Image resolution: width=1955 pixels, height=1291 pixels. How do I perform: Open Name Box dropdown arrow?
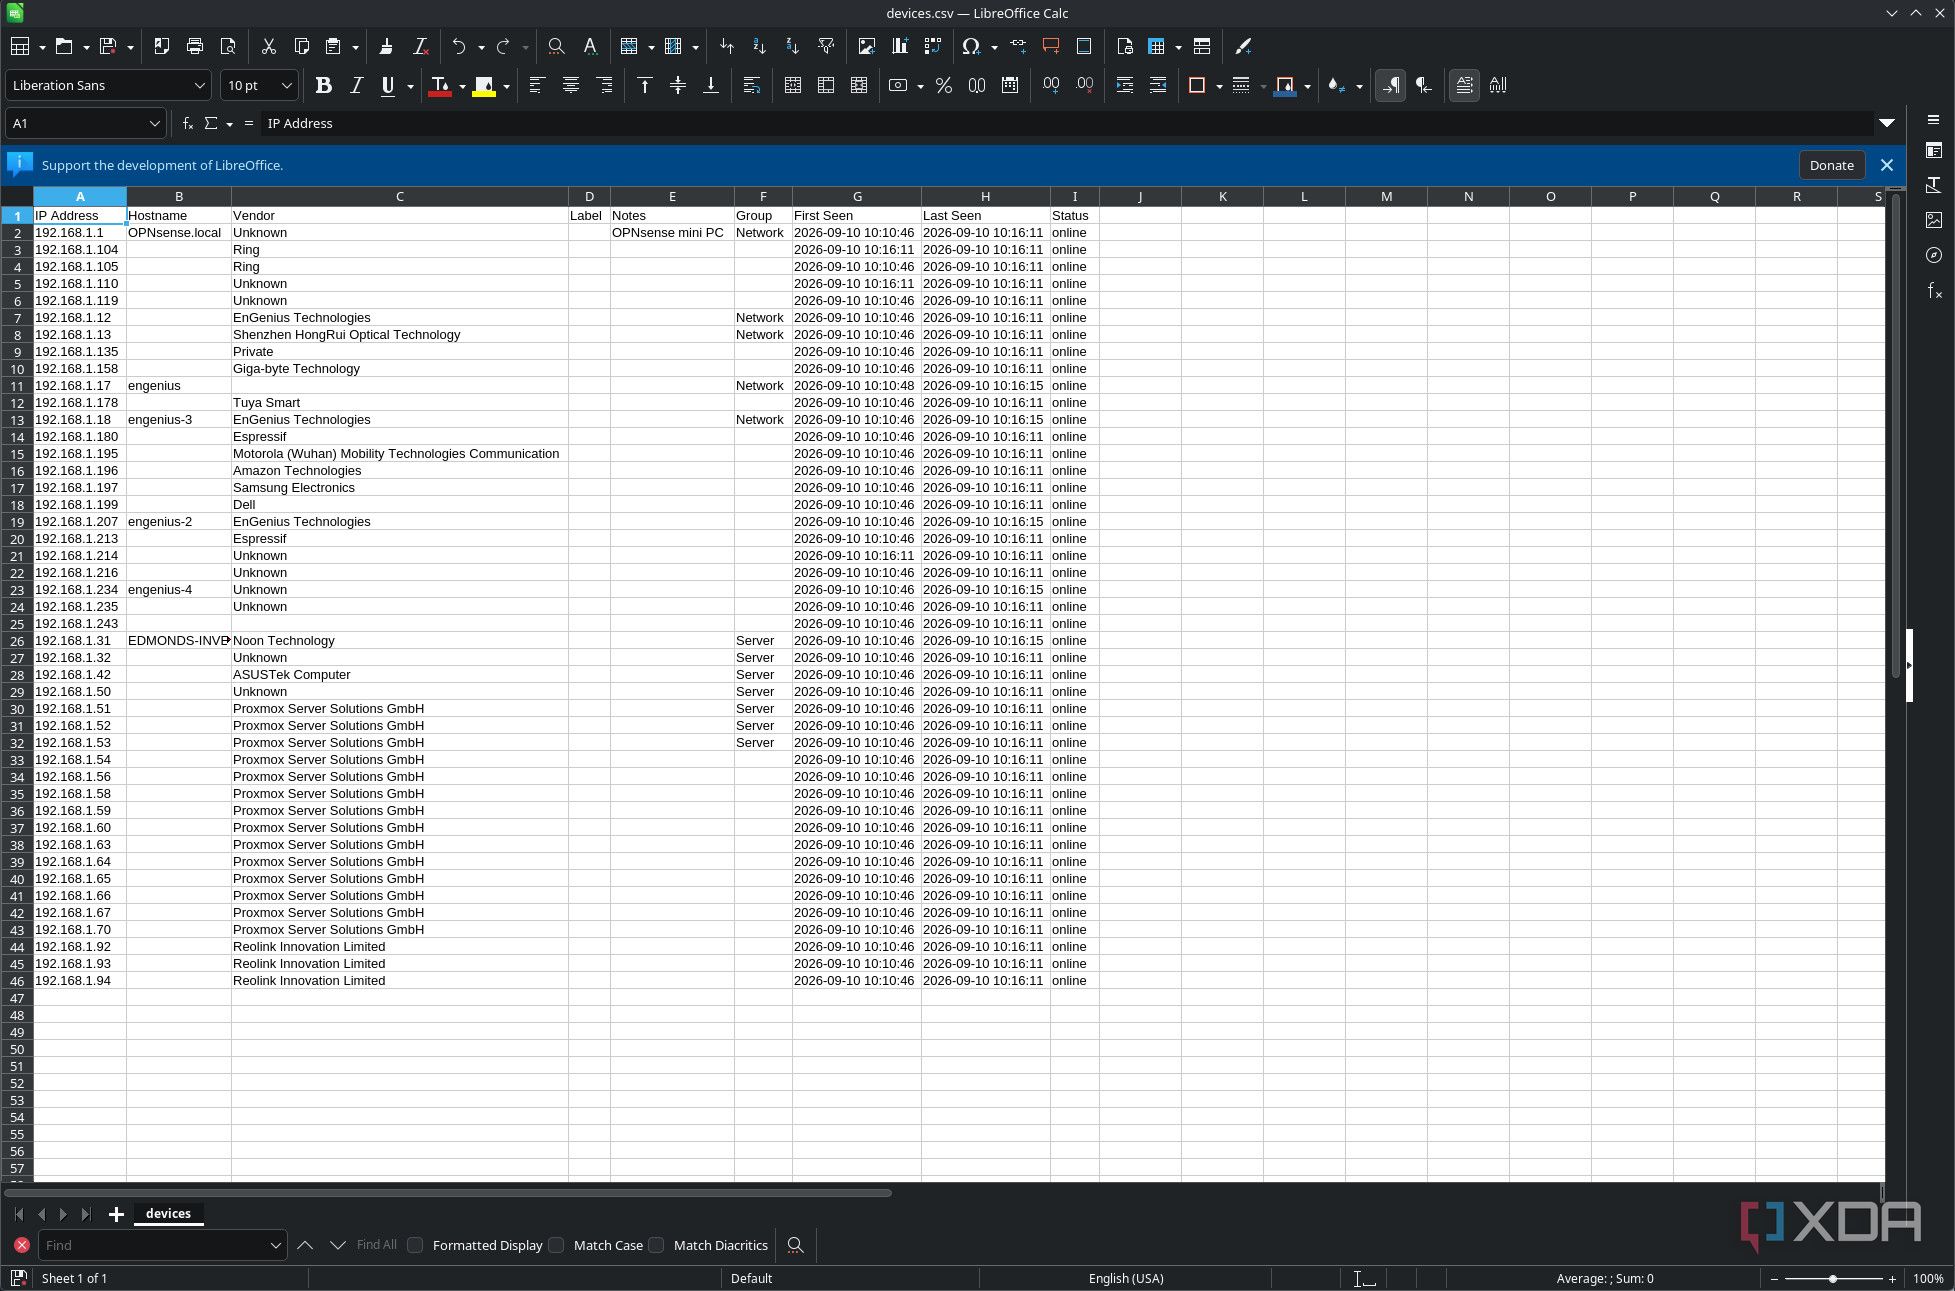click(x=154, y=123)
